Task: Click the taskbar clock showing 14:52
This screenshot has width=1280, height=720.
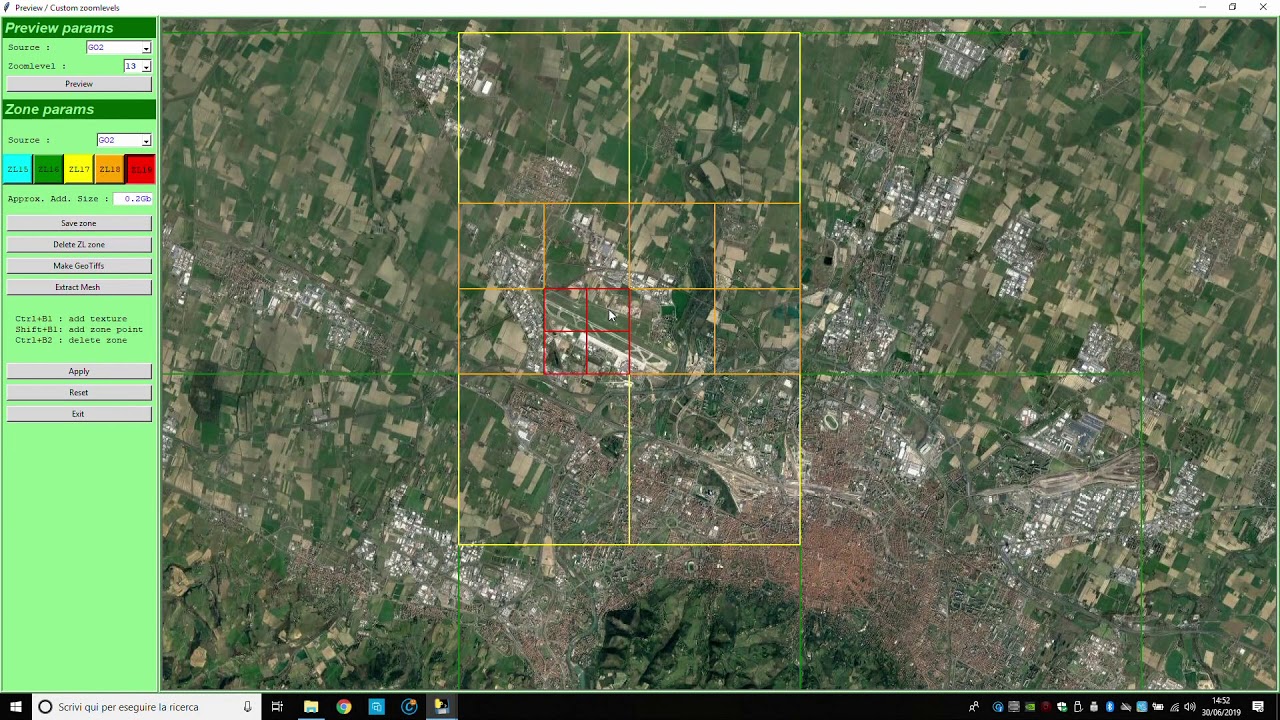Action: (x=1221, y=707)
